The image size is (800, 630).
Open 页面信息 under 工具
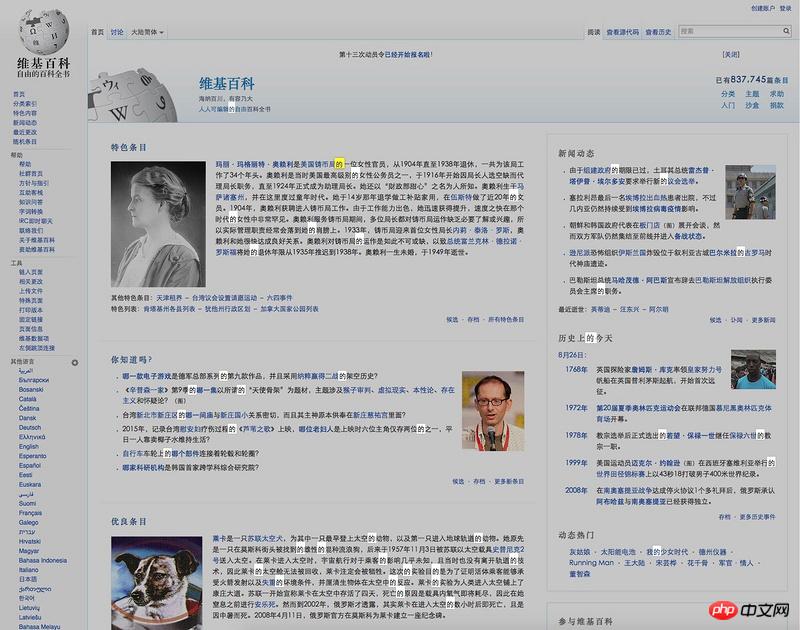(x=31, y=329)
